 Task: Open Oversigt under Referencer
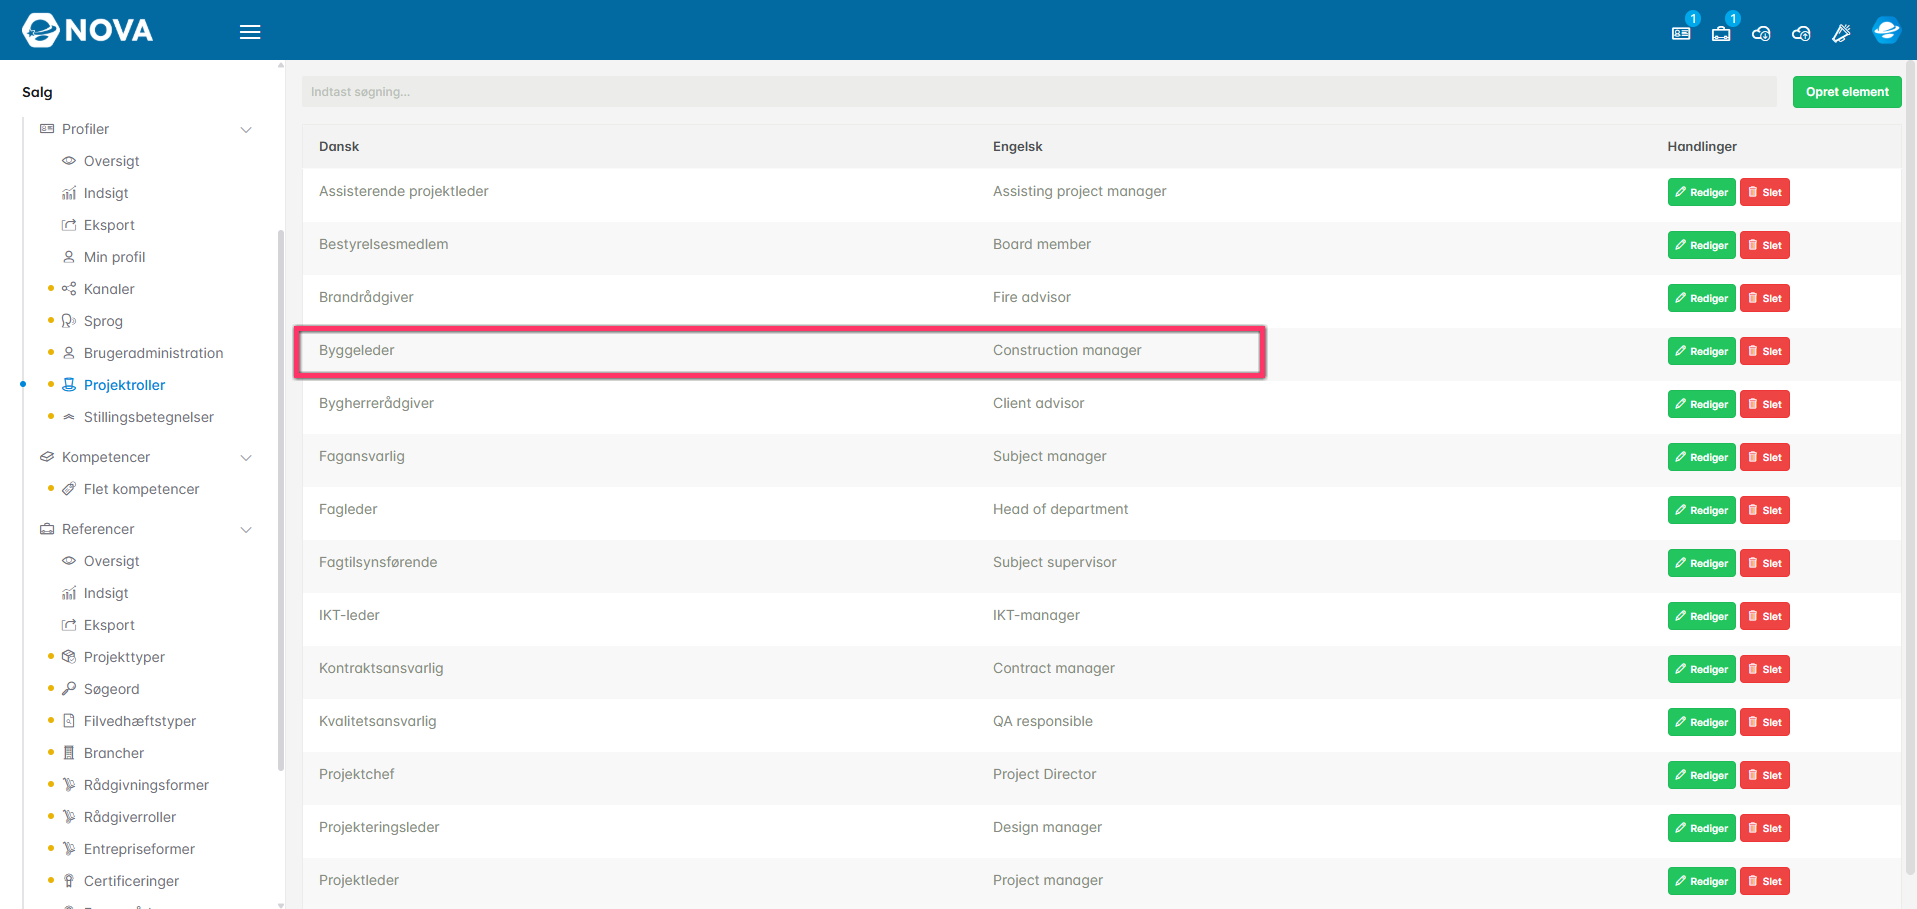tap(112, 561)
